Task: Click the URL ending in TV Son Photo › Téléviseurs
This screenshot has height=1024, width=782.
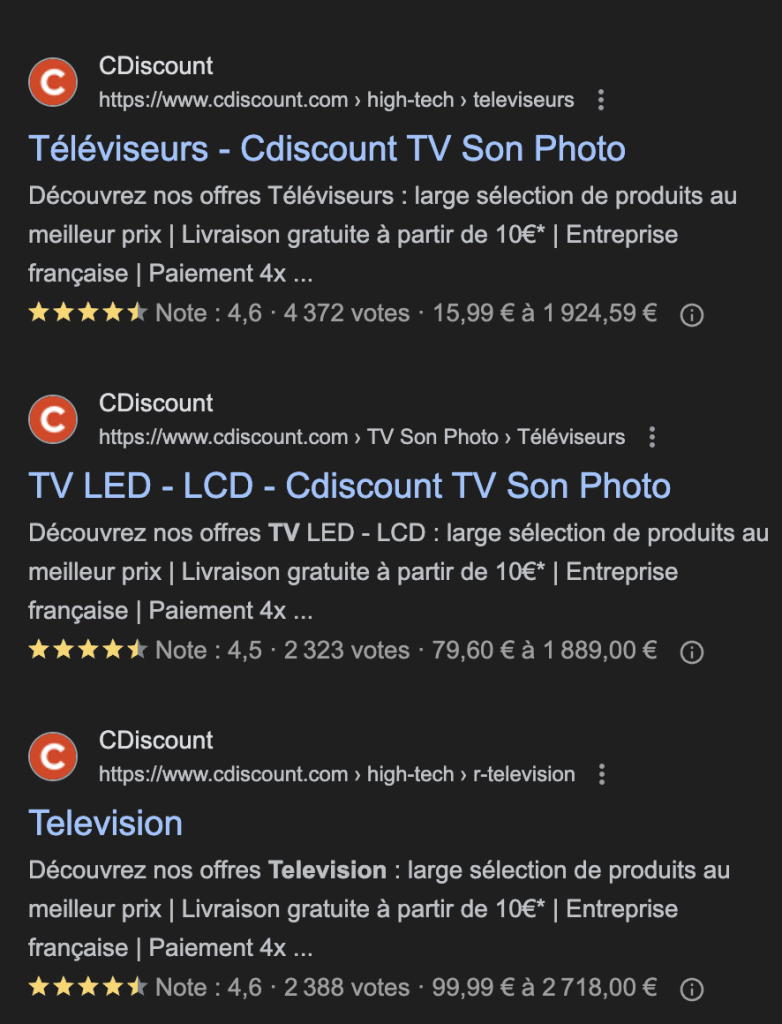Action: click(x=361, y=437)
